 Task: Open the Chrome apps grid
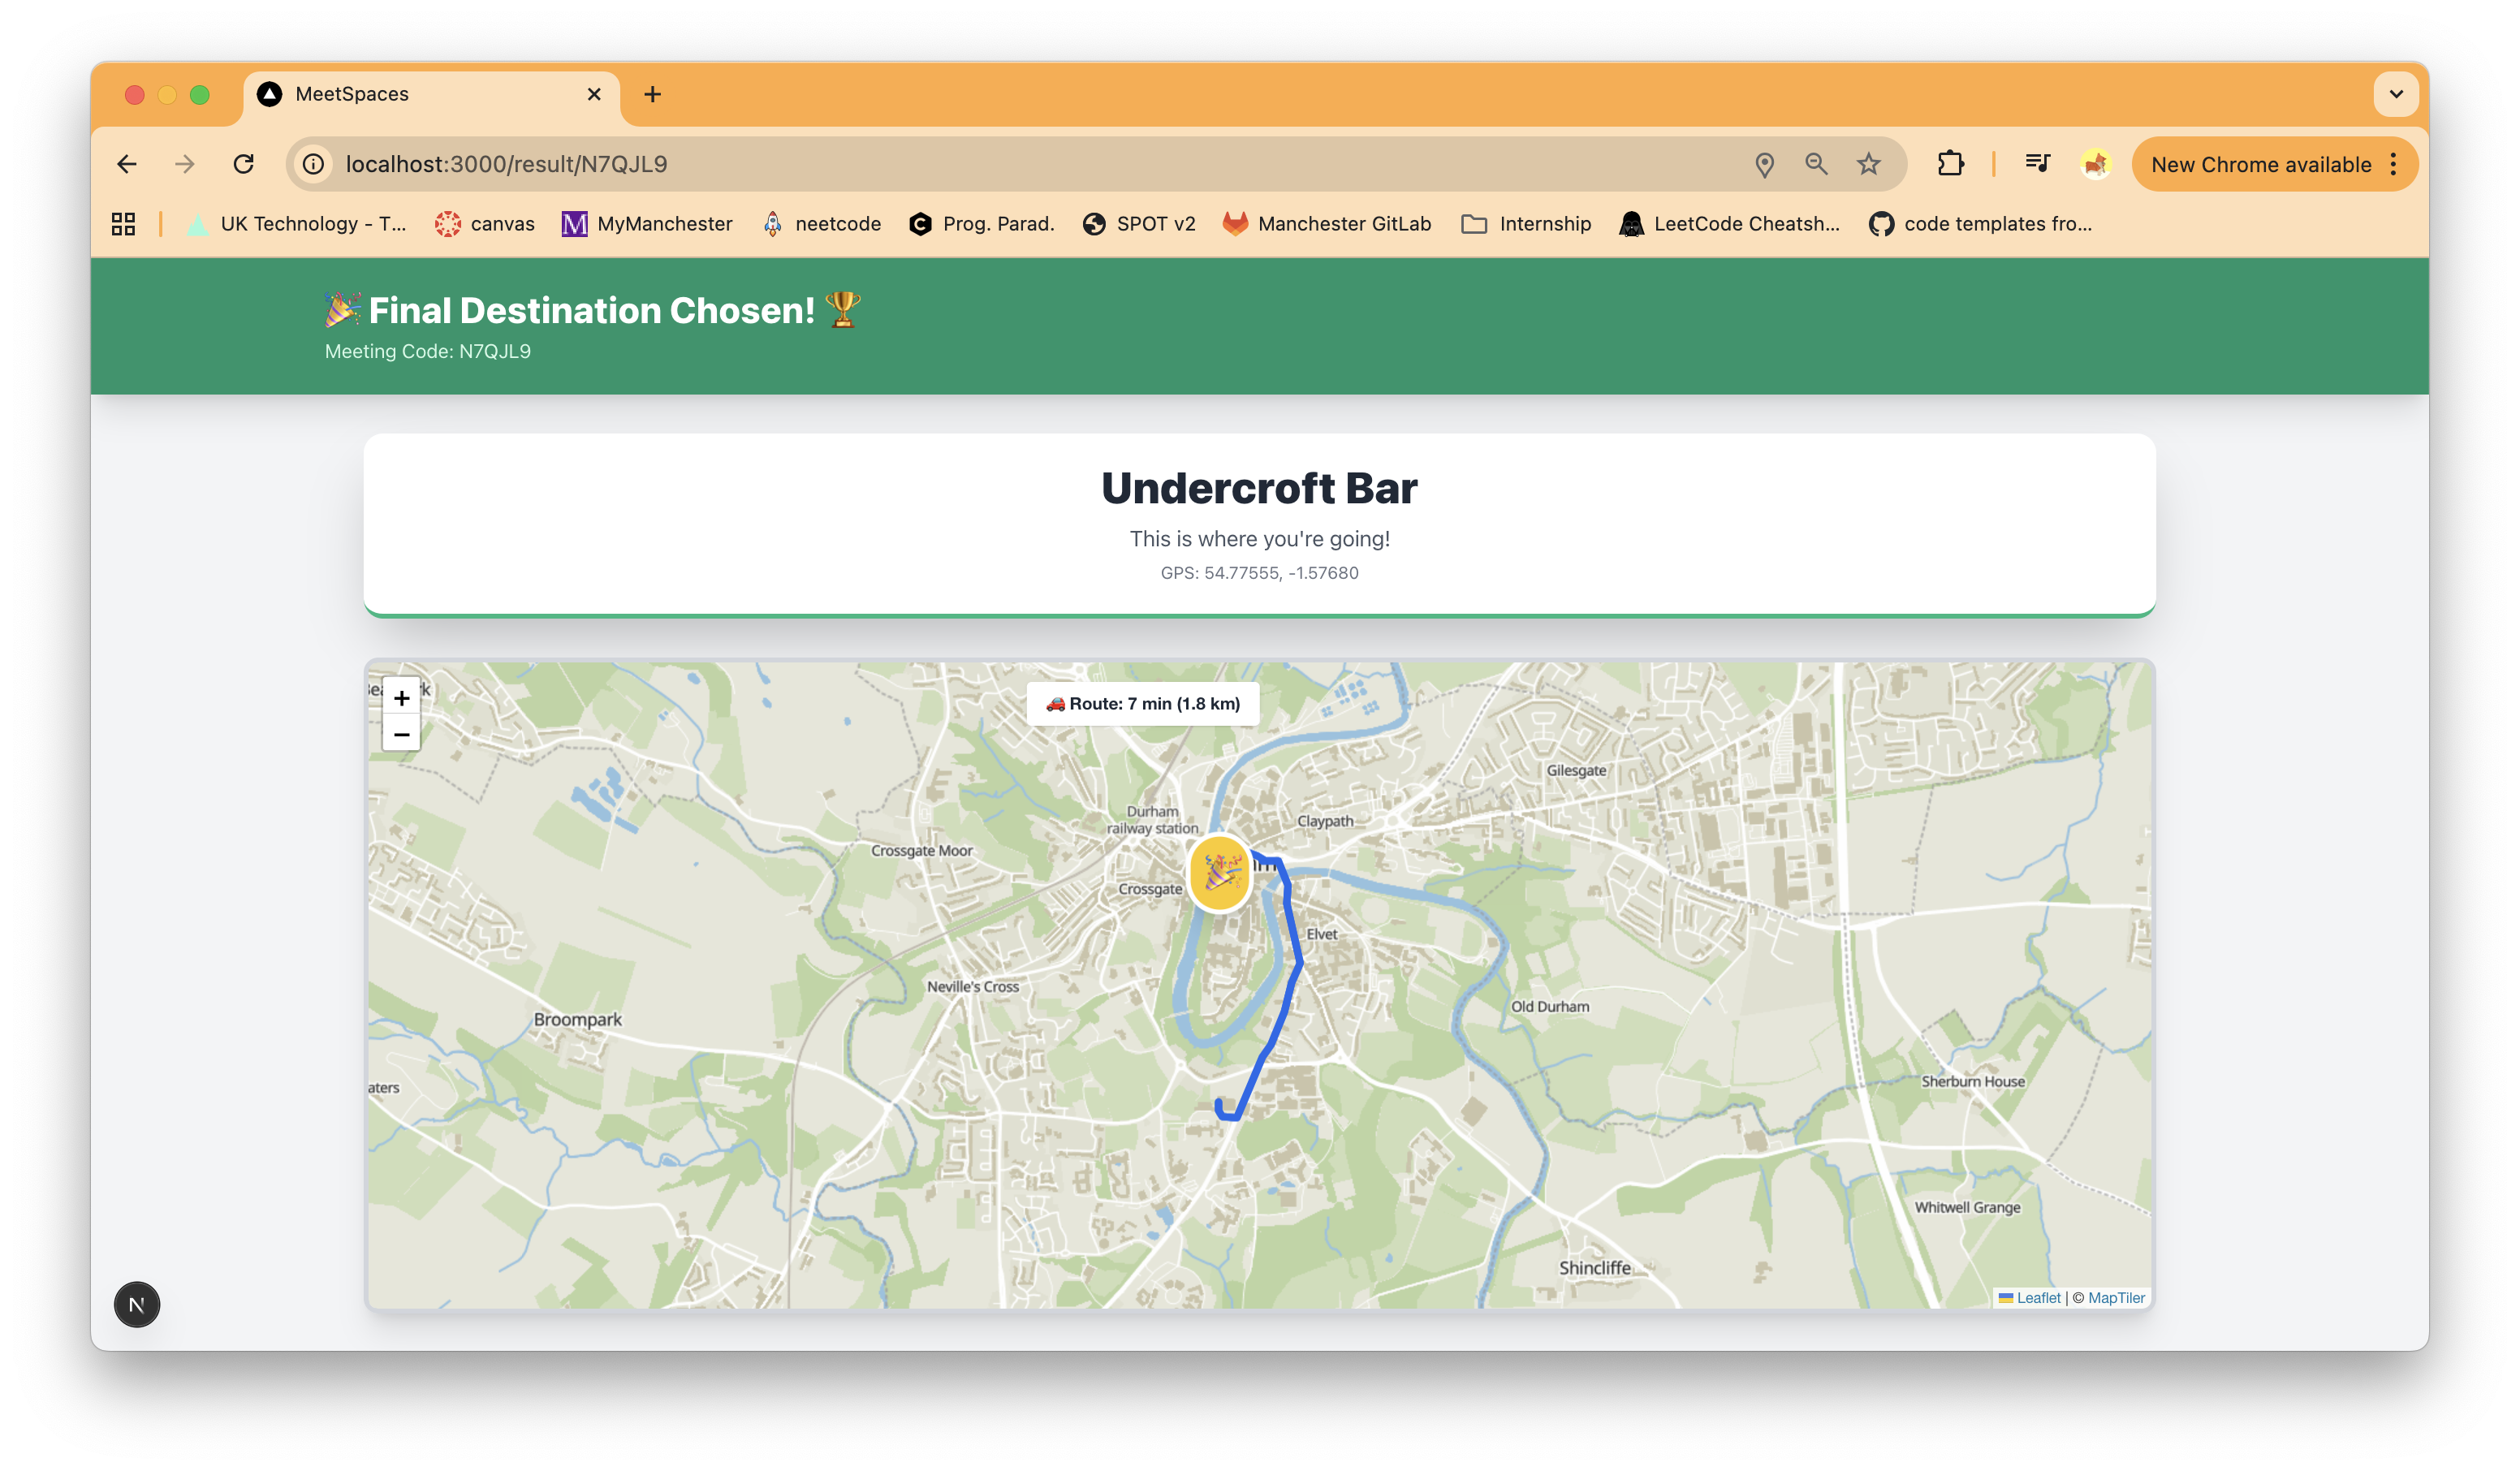coord(123,224)
